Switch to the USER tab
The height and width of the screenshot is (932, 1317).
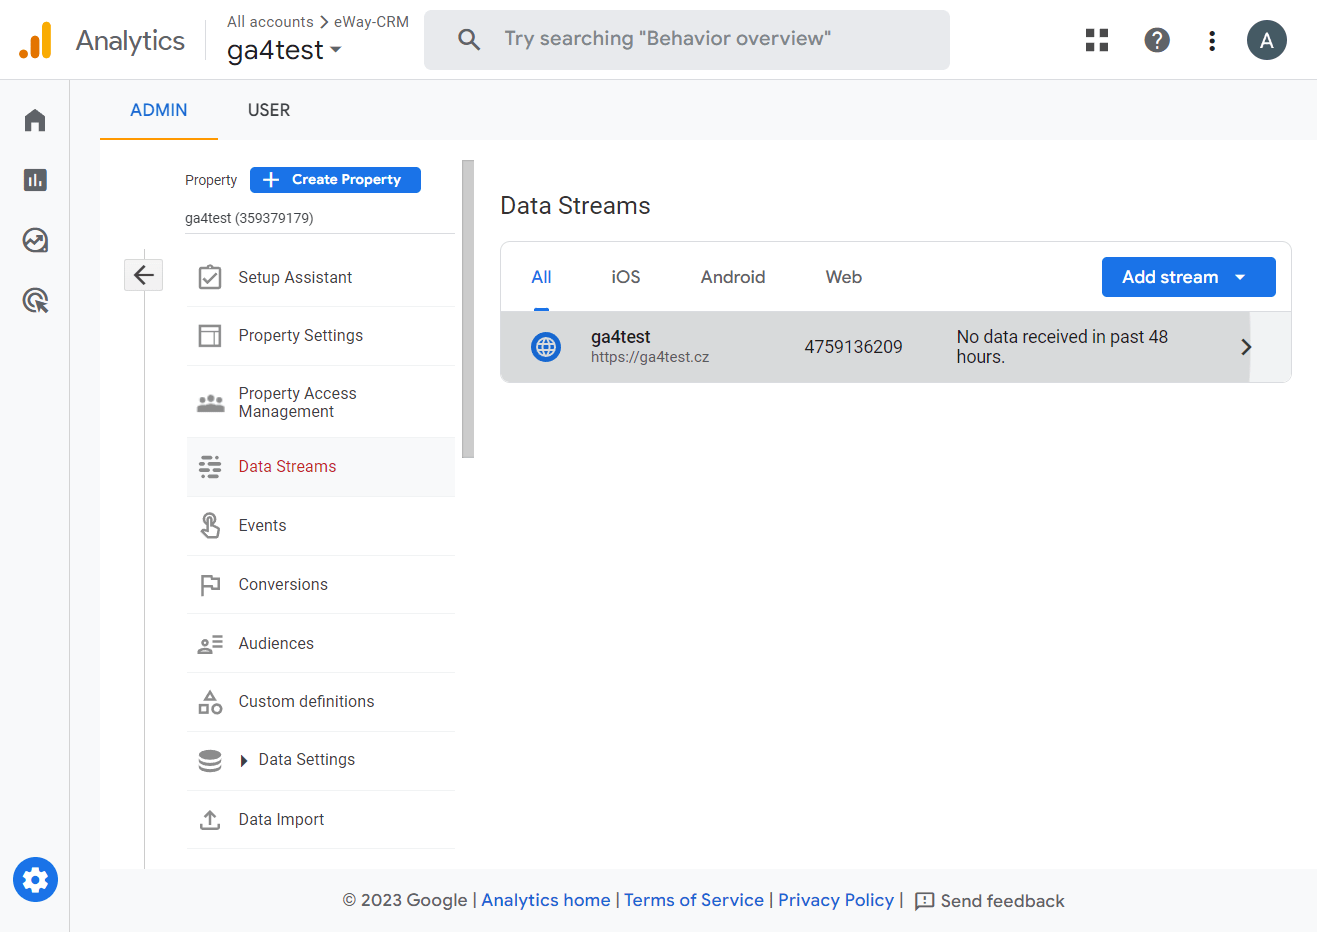(269, 110)
